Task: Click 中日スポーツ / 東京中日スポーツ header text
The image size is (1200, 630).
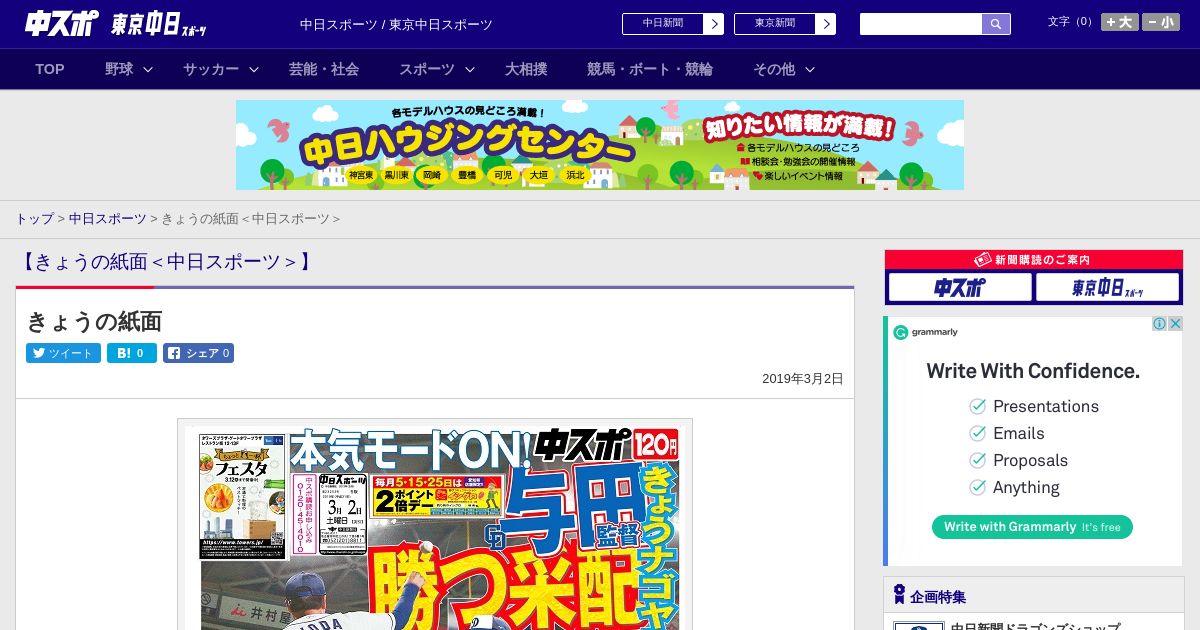Action: tap(396, 24)
